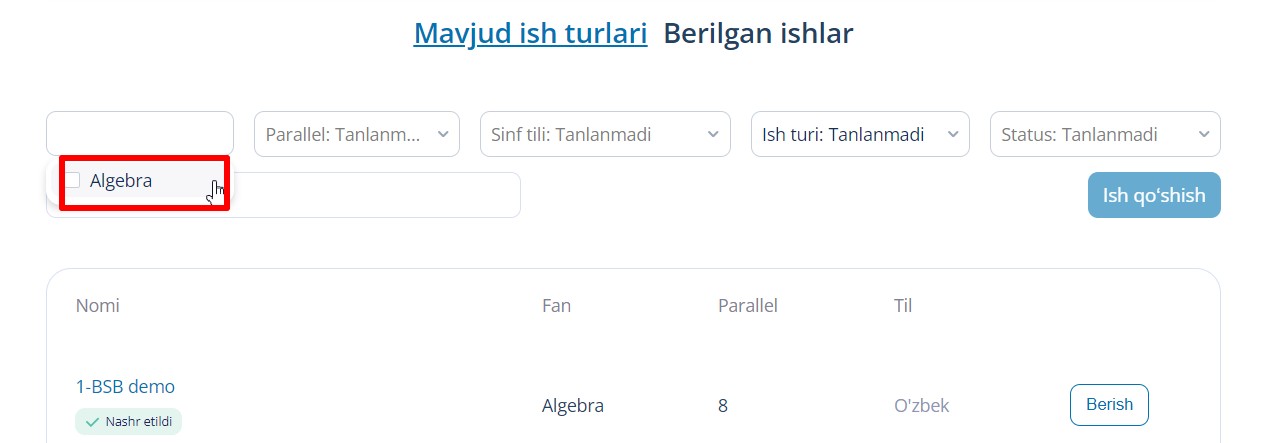The height and width of the screenshot is (443, 1283).
Task: Switch to the Mavjud ish turlari tab
Action: [x=530, y=33]
